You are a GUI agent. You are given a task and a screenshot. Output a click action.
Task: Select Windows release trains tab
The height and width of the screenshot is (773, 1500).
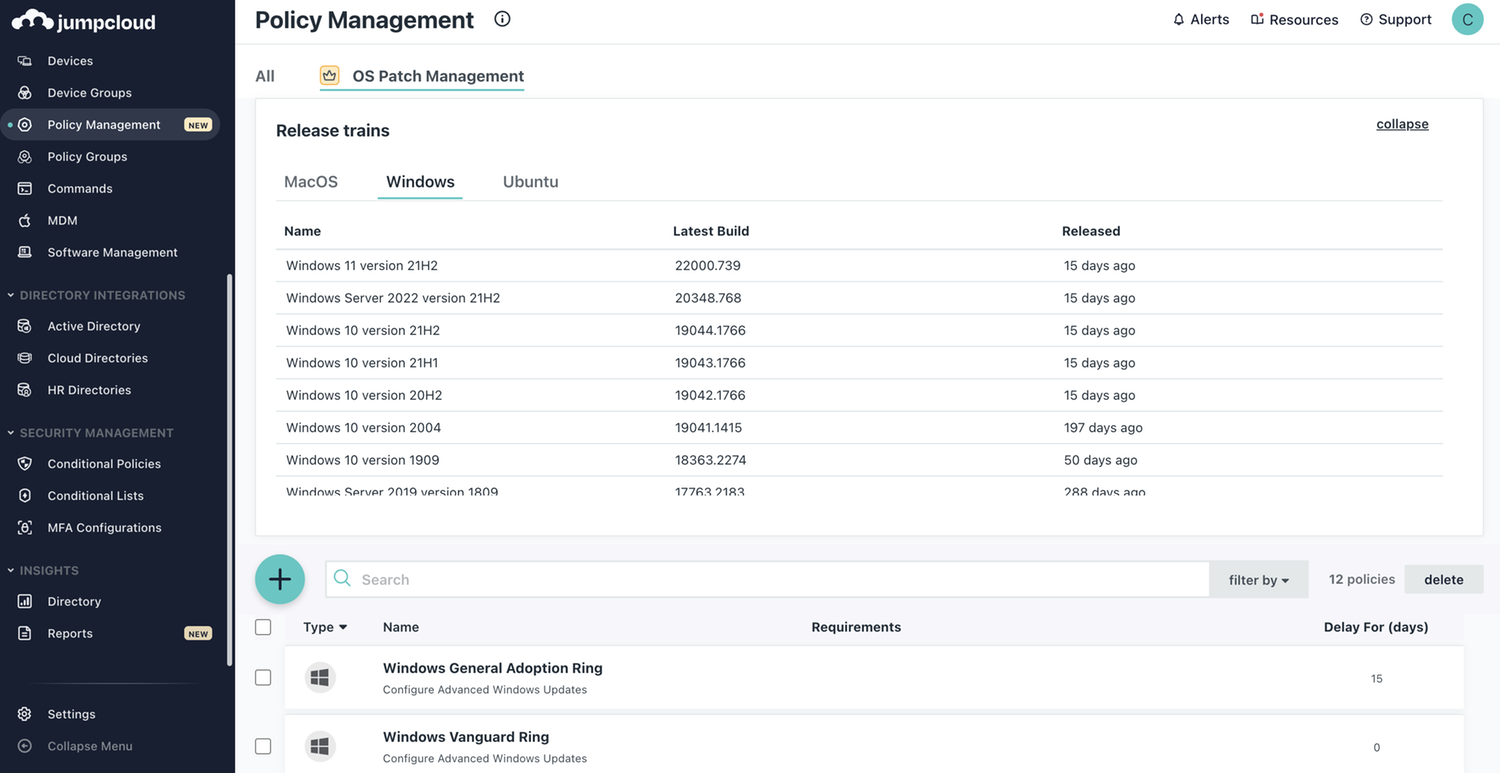420,182
